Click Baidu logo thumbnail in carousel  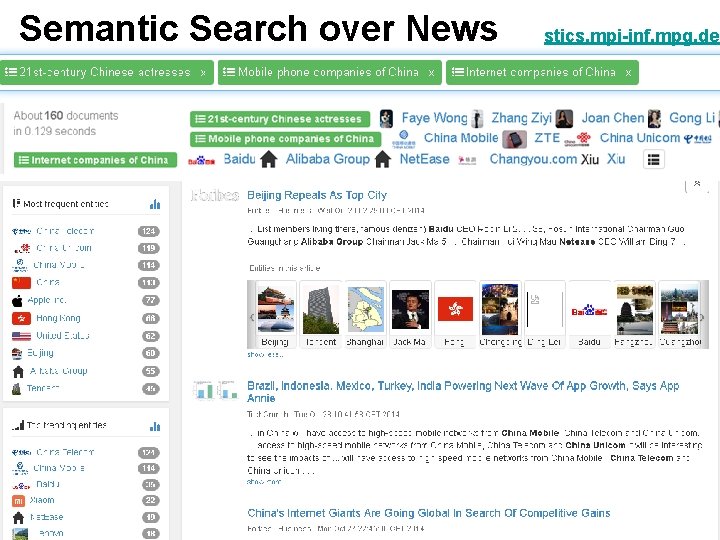[589, 311]
